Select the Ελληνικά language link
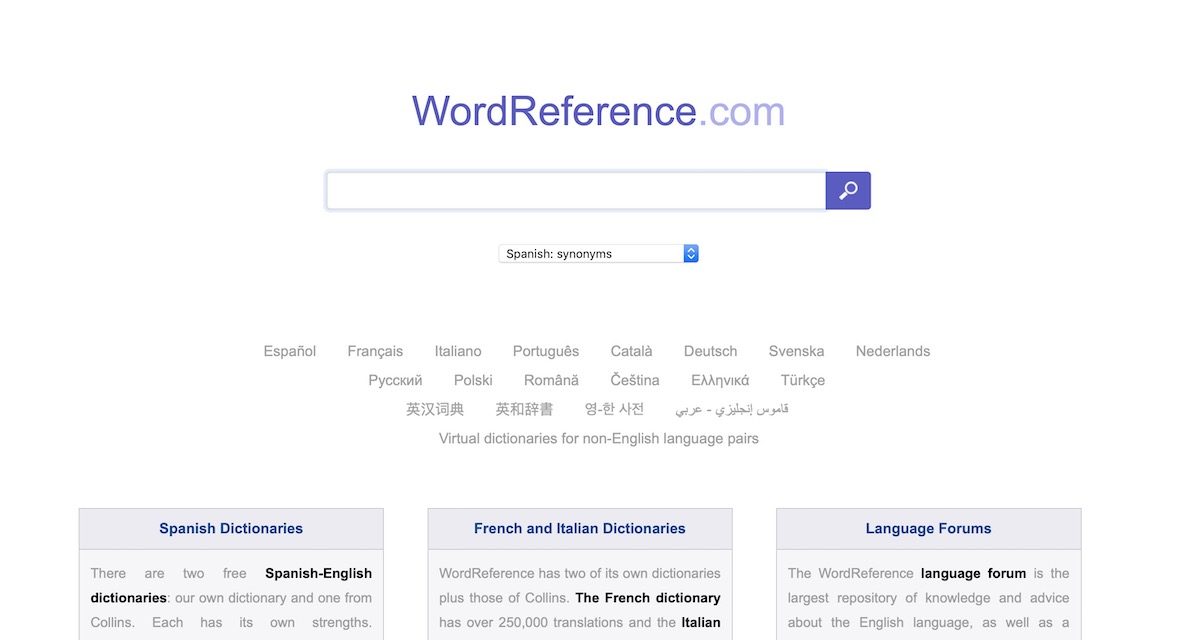This screenshot has width=1200, height=640. point(720,380)
